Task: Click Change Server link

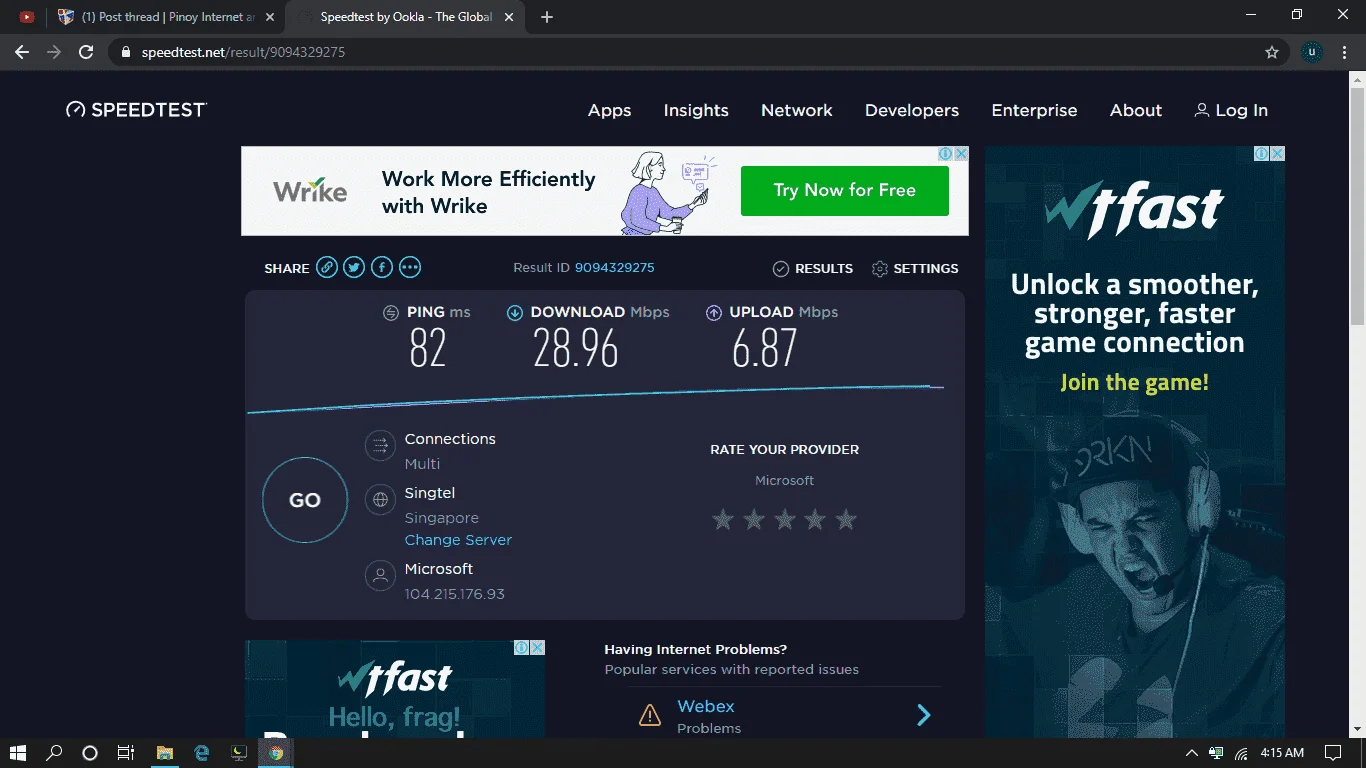Action: [x=458, y=540]
